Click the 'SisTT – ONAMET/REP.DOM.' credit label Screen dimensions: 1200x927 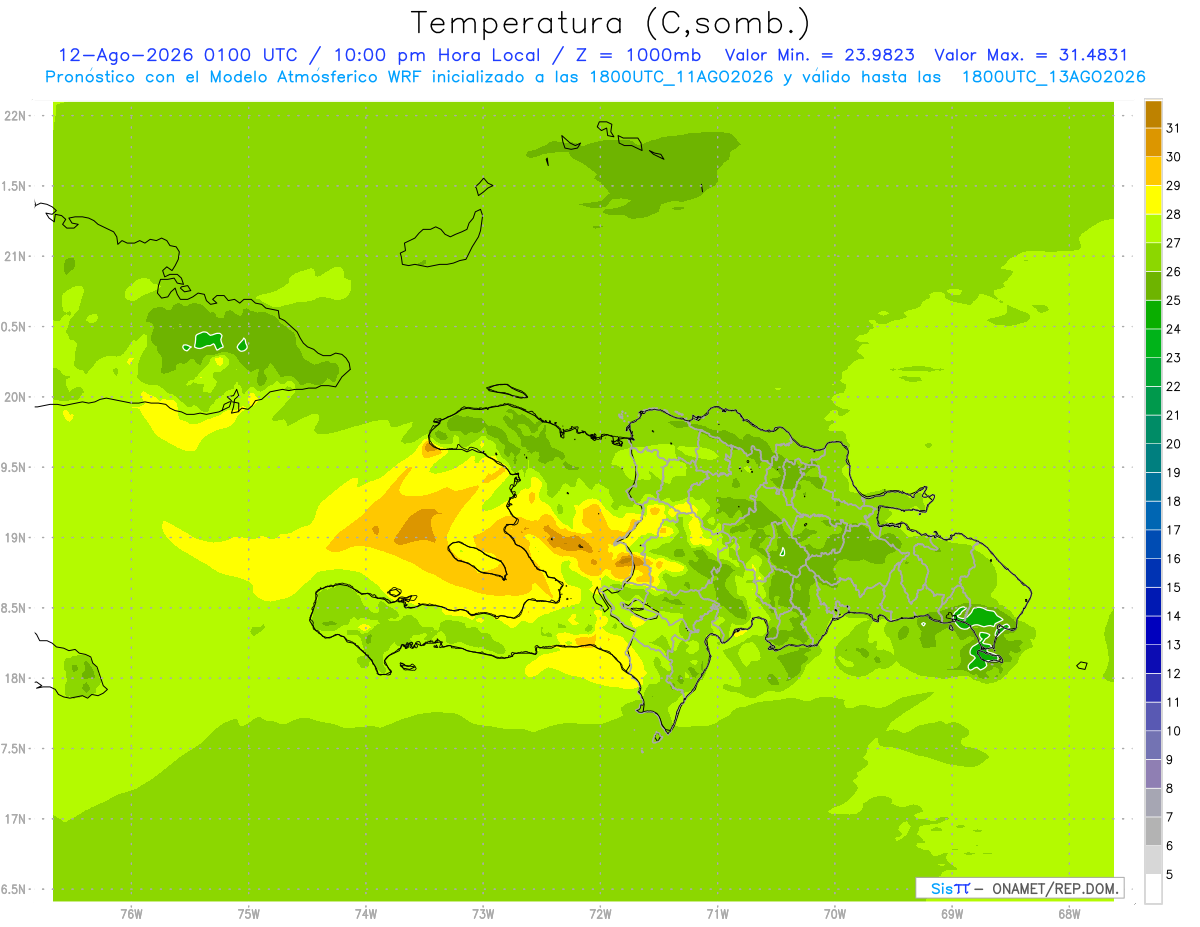point(1020,888)
